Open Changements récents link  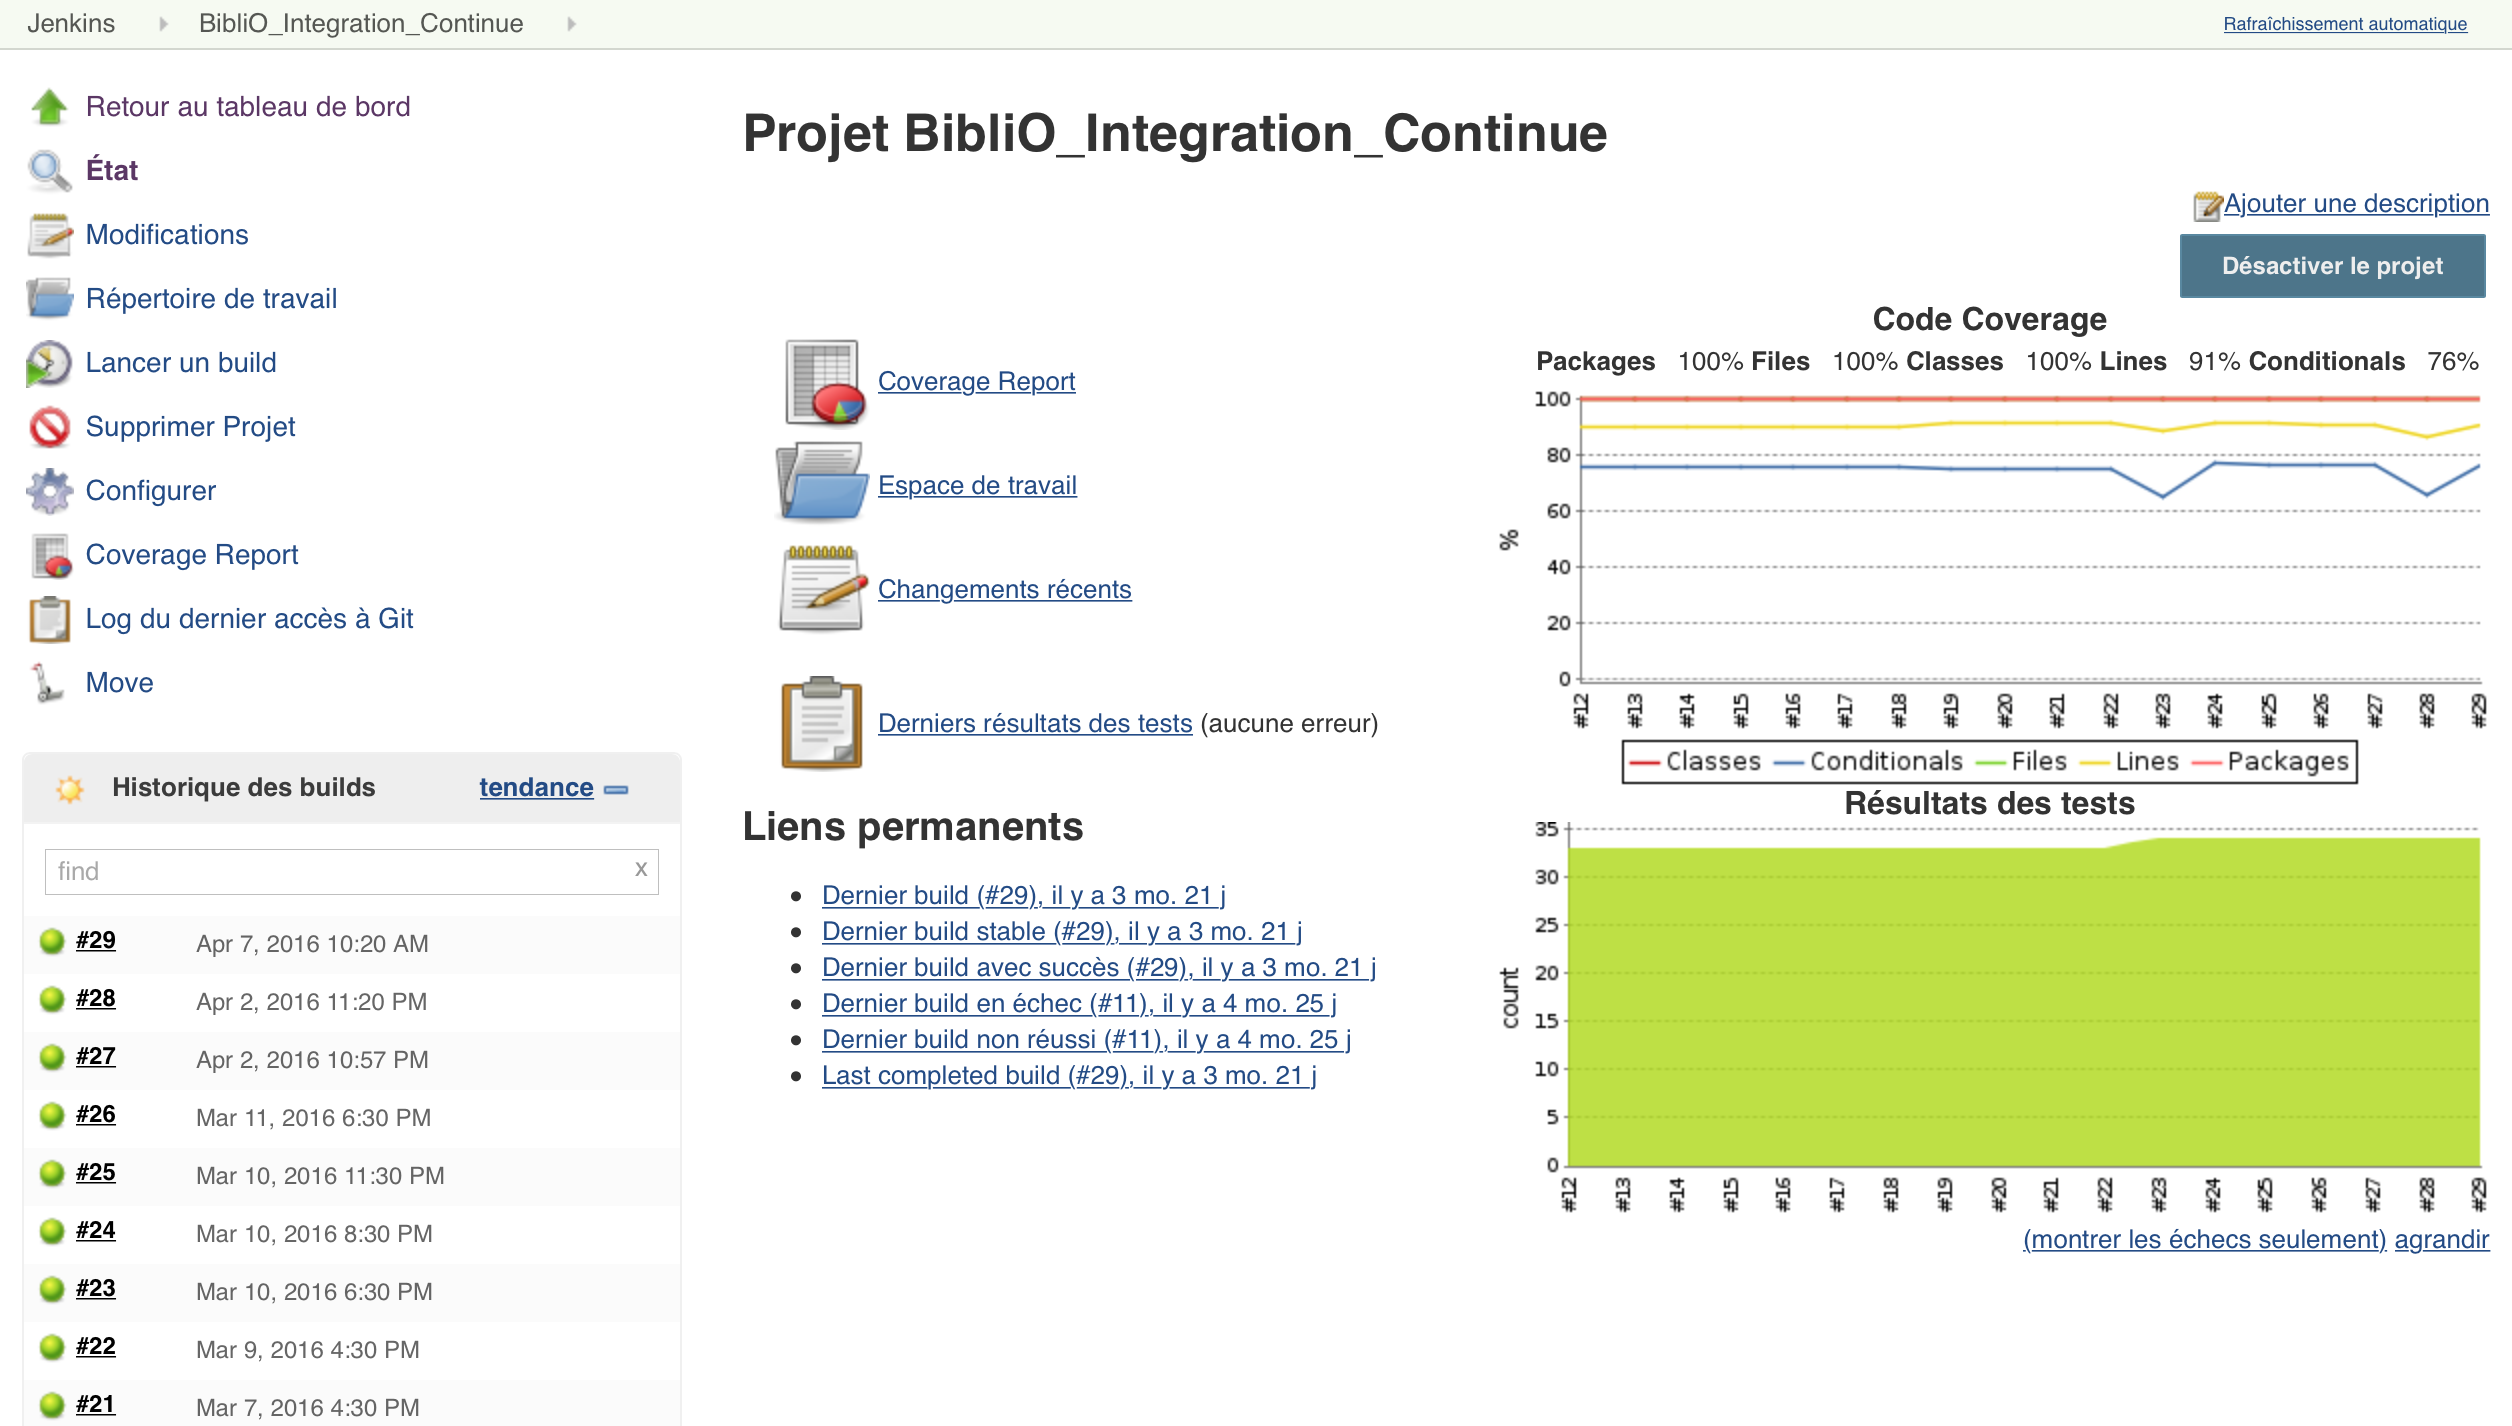[1004, 589]
